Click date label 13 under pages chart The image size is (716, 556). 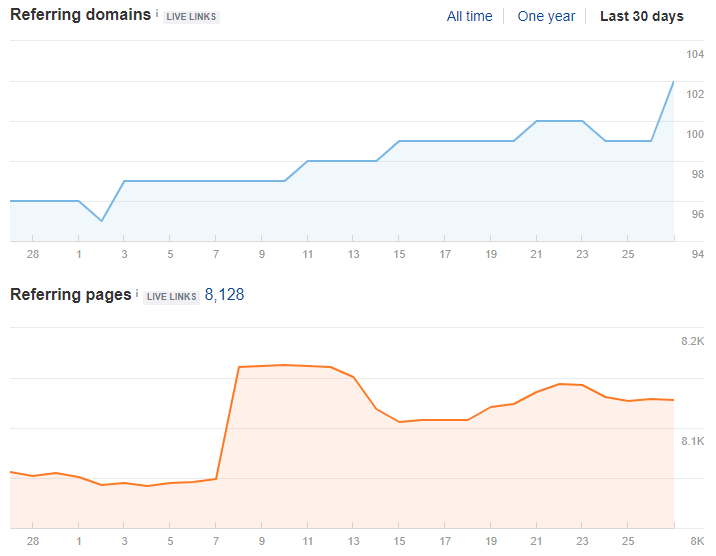[353, 541]
